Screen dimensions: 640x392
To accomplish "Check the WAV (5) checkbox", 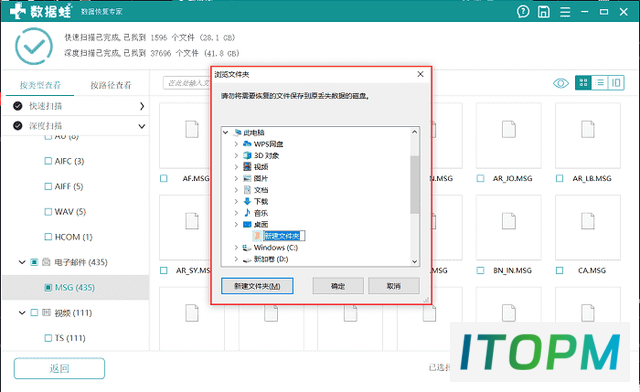I will (x=48, y=212).
